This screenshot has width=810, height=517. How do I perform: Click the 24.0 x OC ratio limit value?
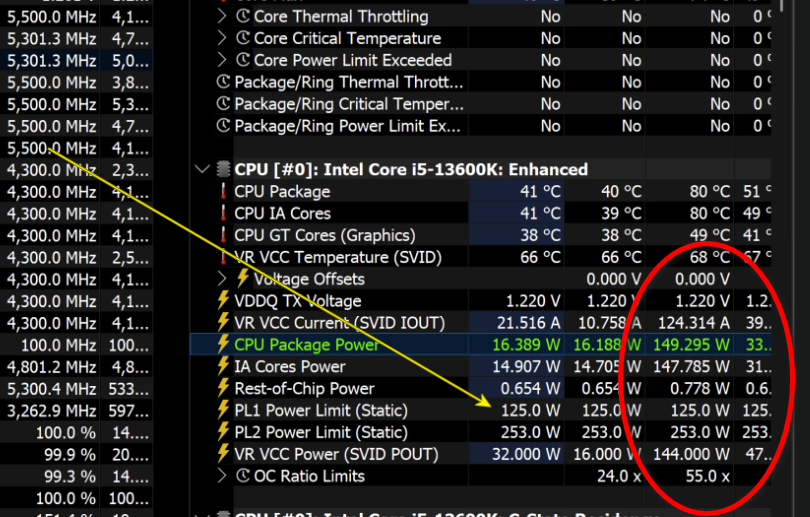tap(619, 476)
